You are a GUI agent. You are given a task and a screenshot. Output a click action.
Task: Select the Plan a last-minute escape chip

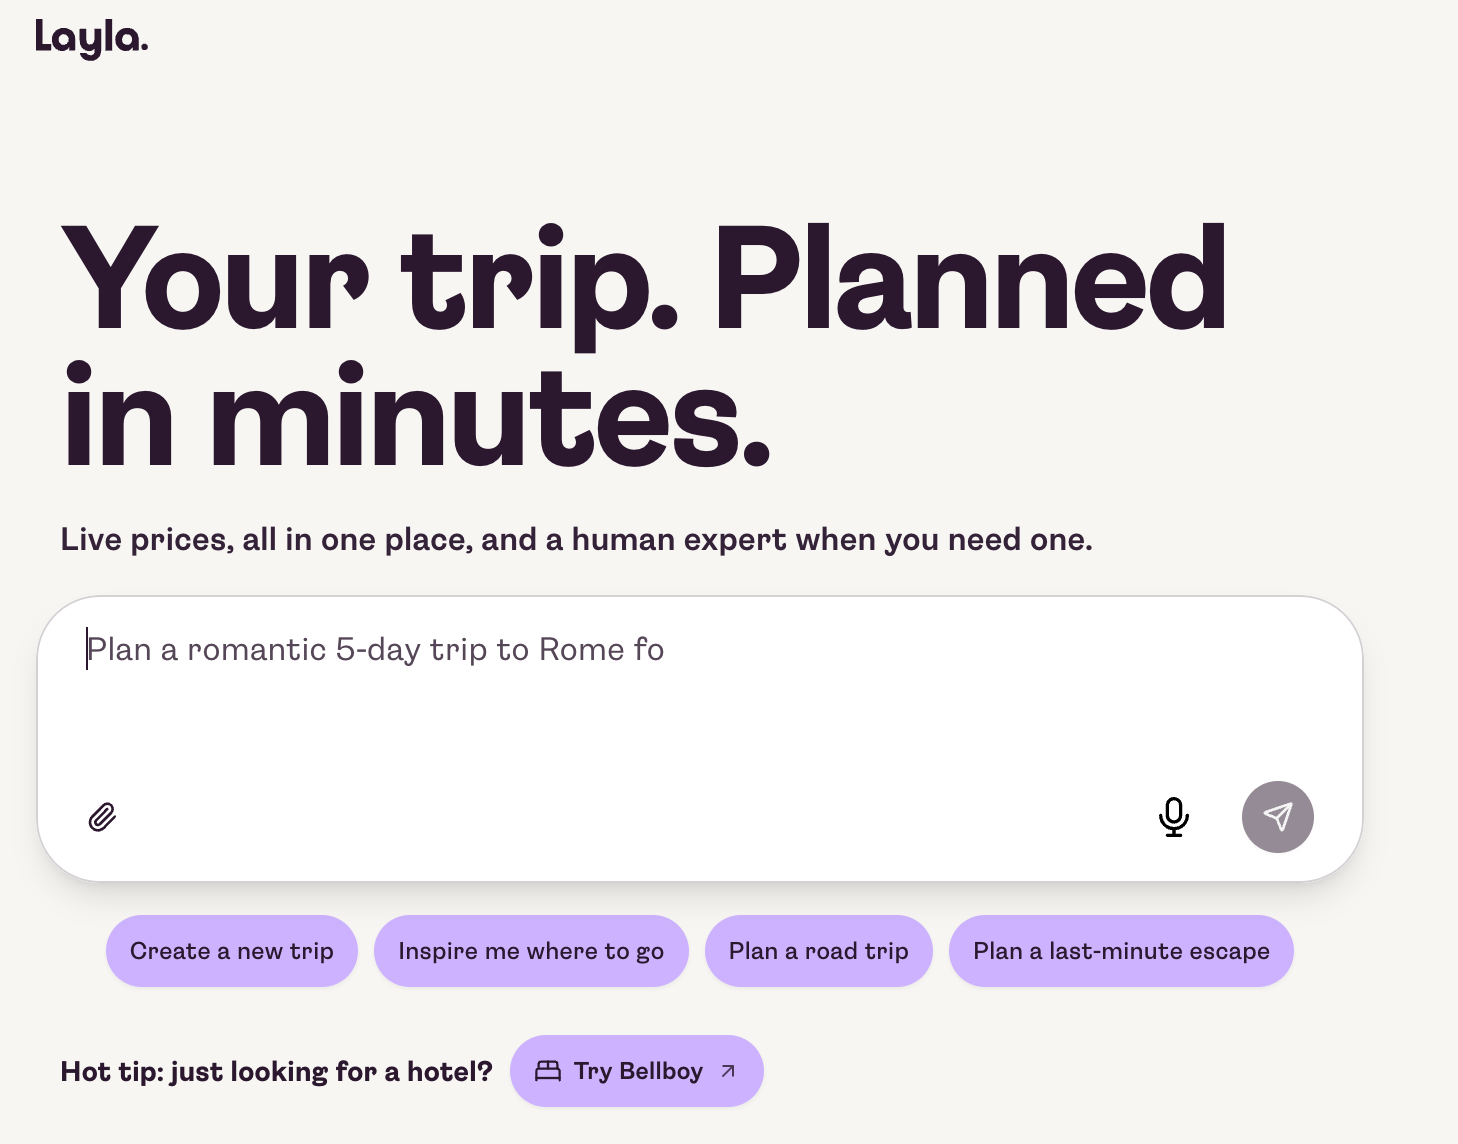(1121, 951)
